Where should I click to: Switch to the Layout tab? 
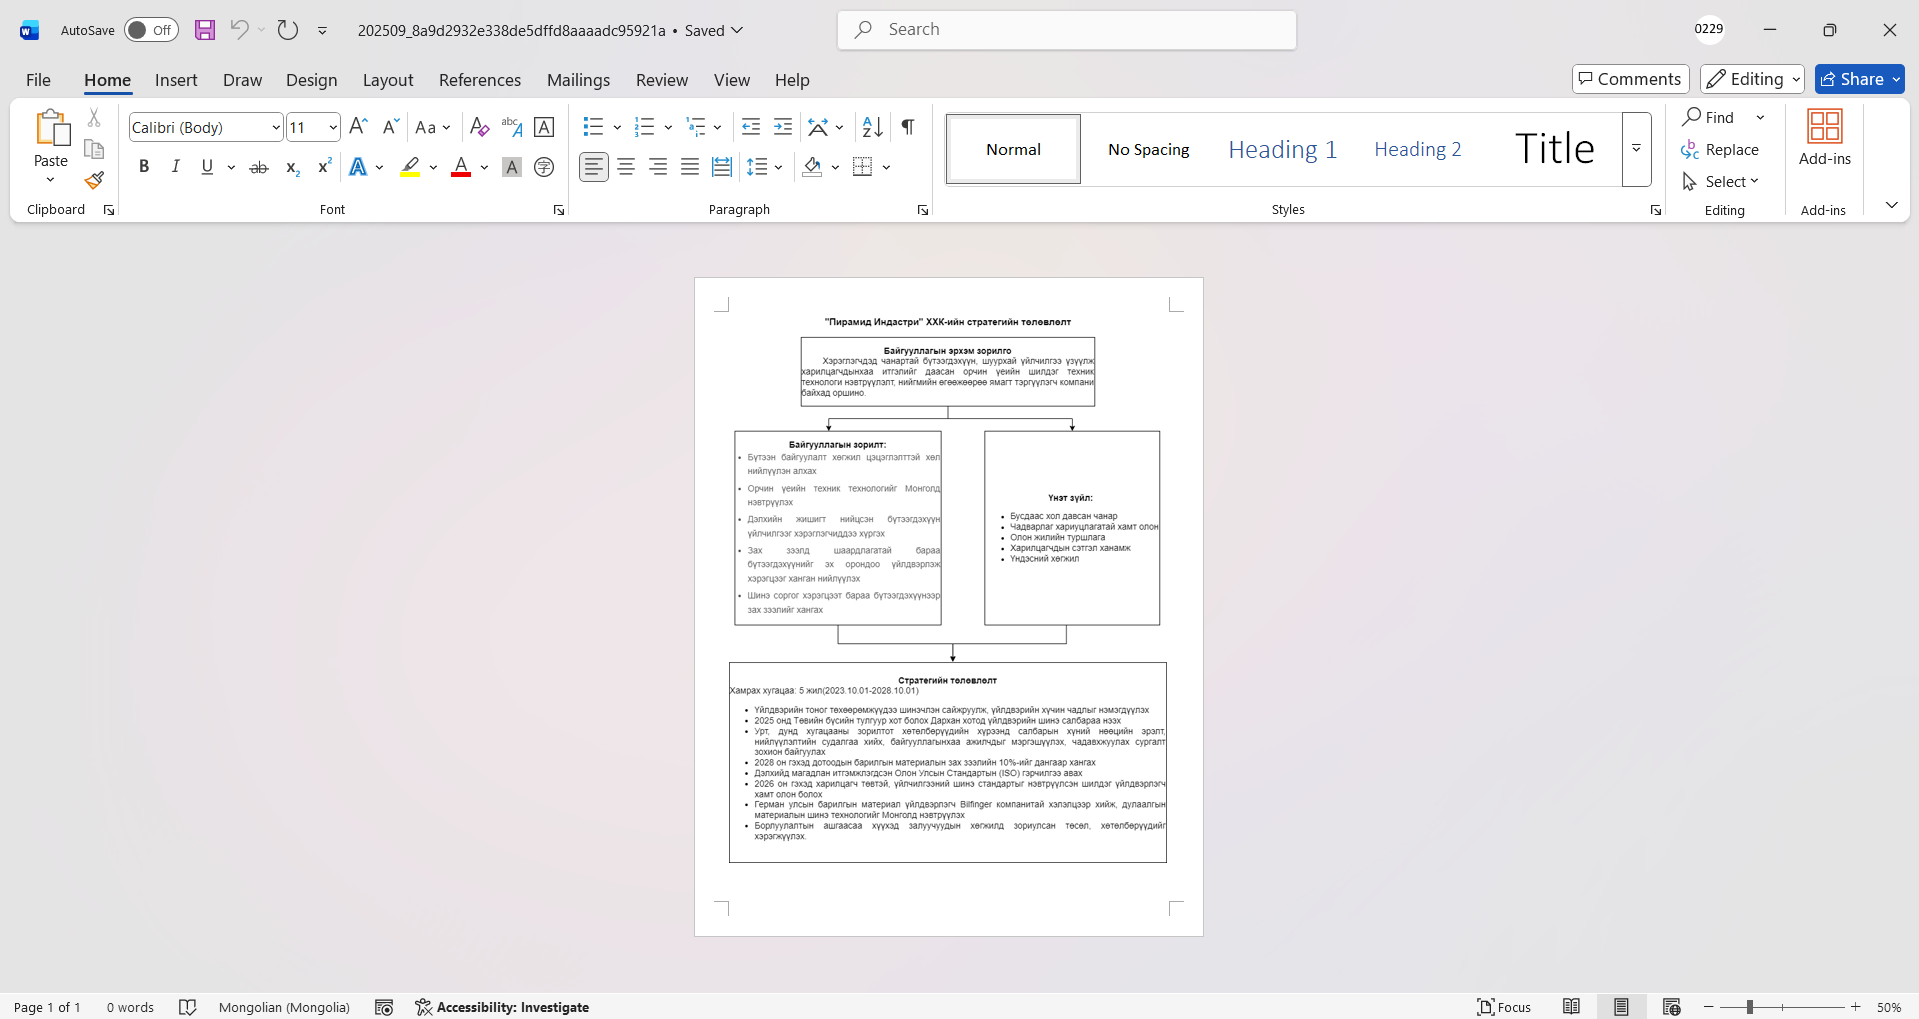point(387,80)
